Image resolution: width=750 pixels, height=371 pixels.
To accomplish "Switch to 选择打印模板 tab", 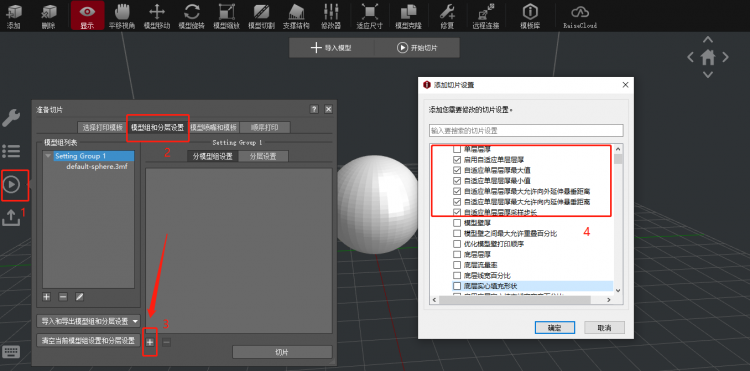I will (x=102, y=128).
